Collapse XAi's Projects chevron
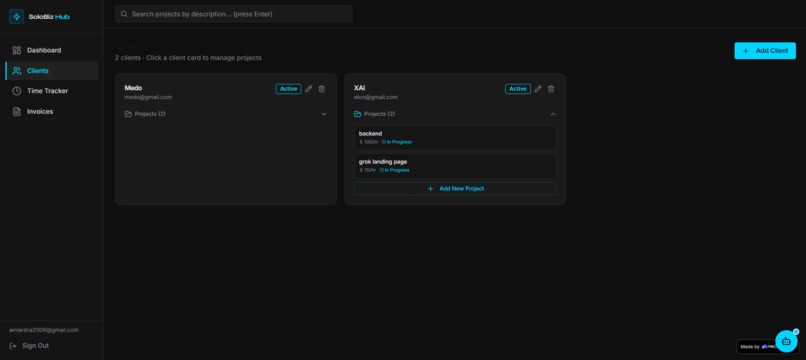 553,114
